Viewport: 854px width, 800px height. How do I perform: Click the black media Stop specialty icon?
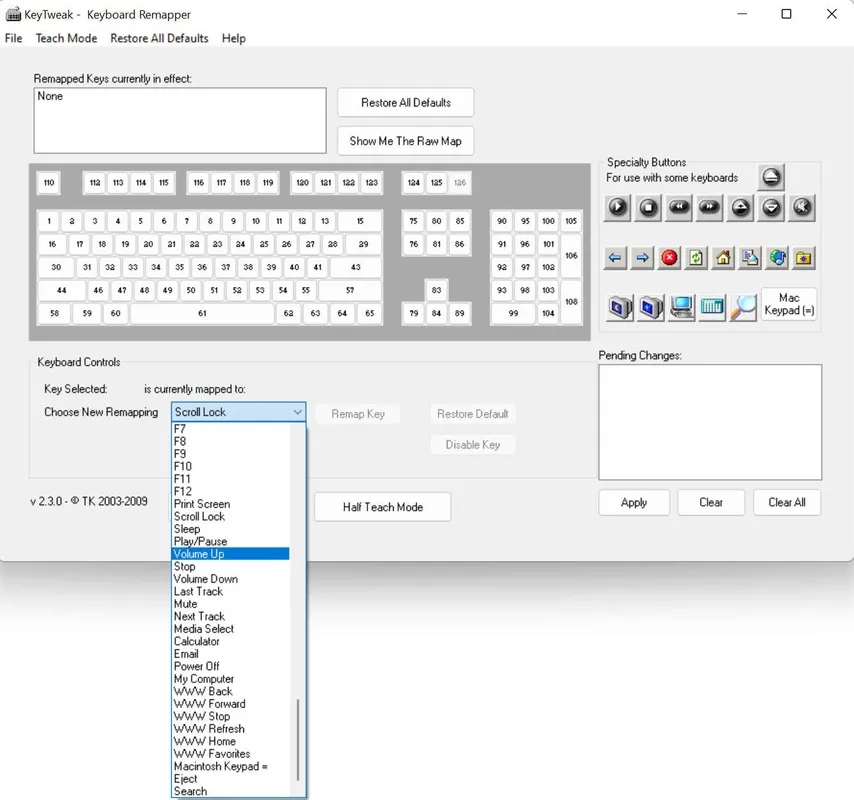click(648, 207)
